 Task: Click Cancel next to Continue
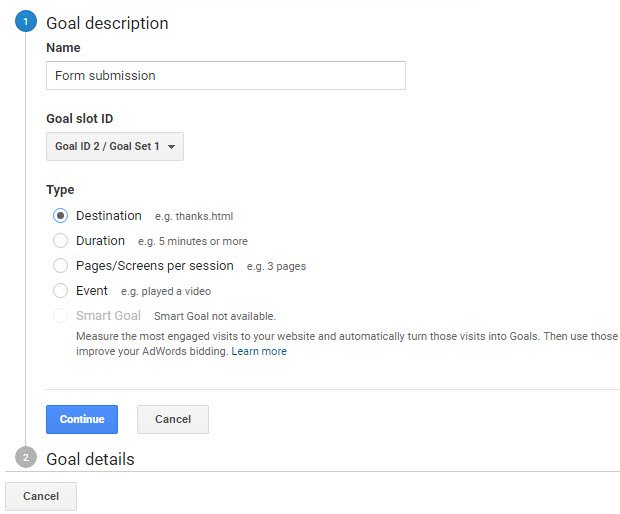173,419
